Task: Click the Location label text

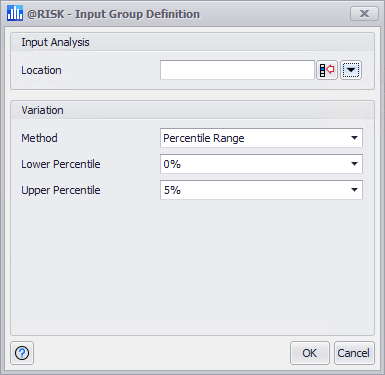Action: (x=41, y=70)
